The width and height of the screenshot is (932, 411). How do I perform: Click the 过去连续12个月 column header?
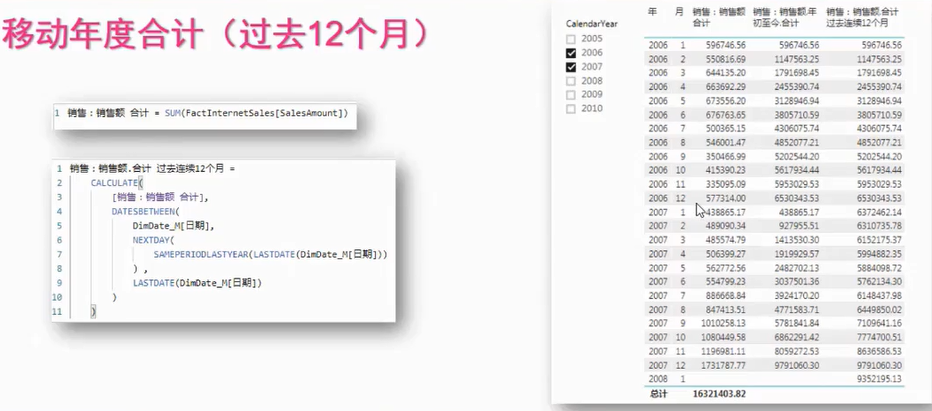(x=862, y=17)
